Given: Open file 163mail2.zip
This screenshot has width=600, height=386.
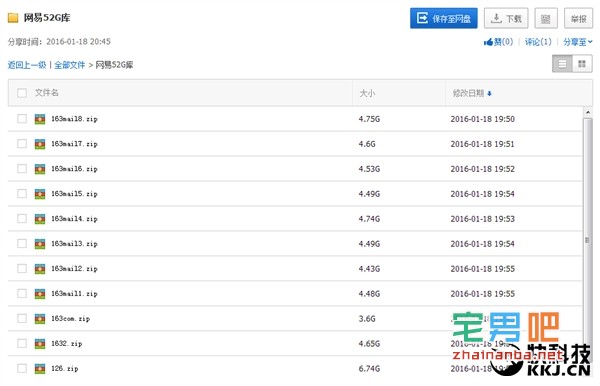Looking at the screenshot, I should [x=74, y=269].
